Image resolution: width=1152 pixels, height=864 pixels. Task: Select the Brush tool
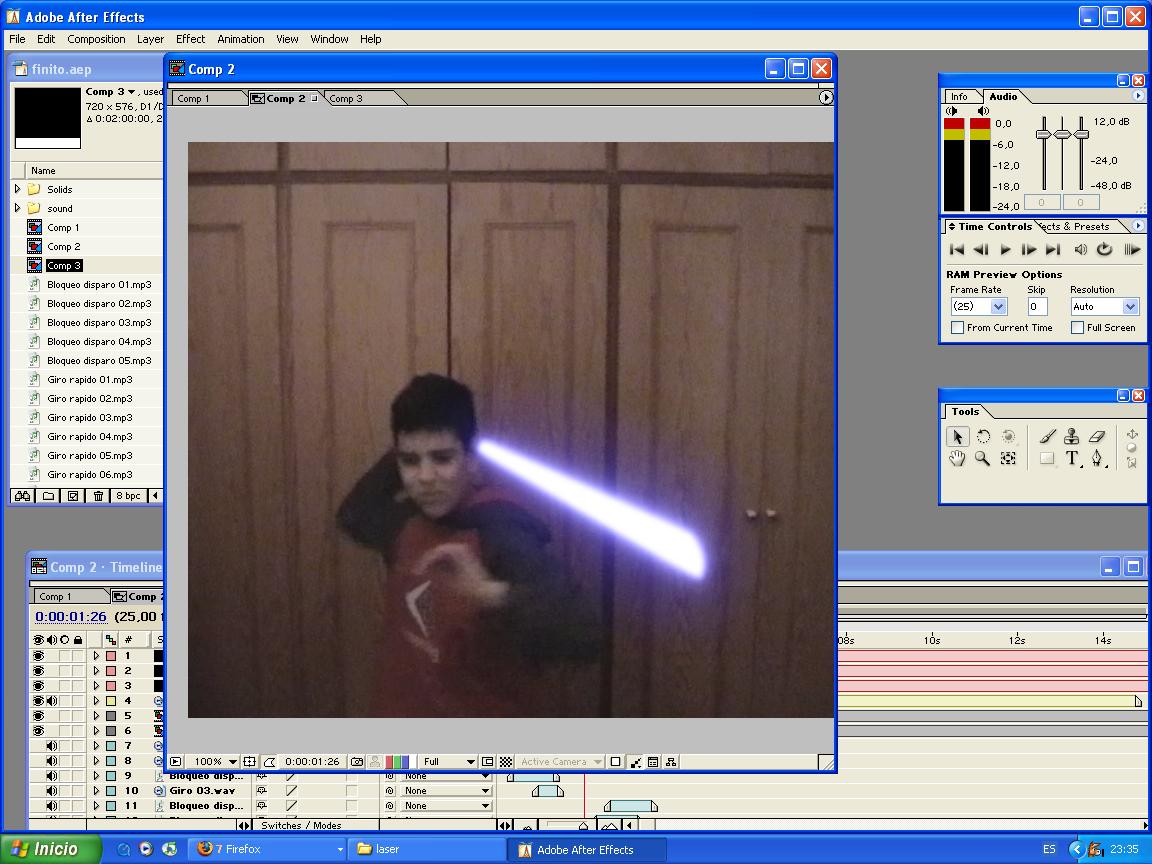pyautogui.click(x=1048, y=437)
